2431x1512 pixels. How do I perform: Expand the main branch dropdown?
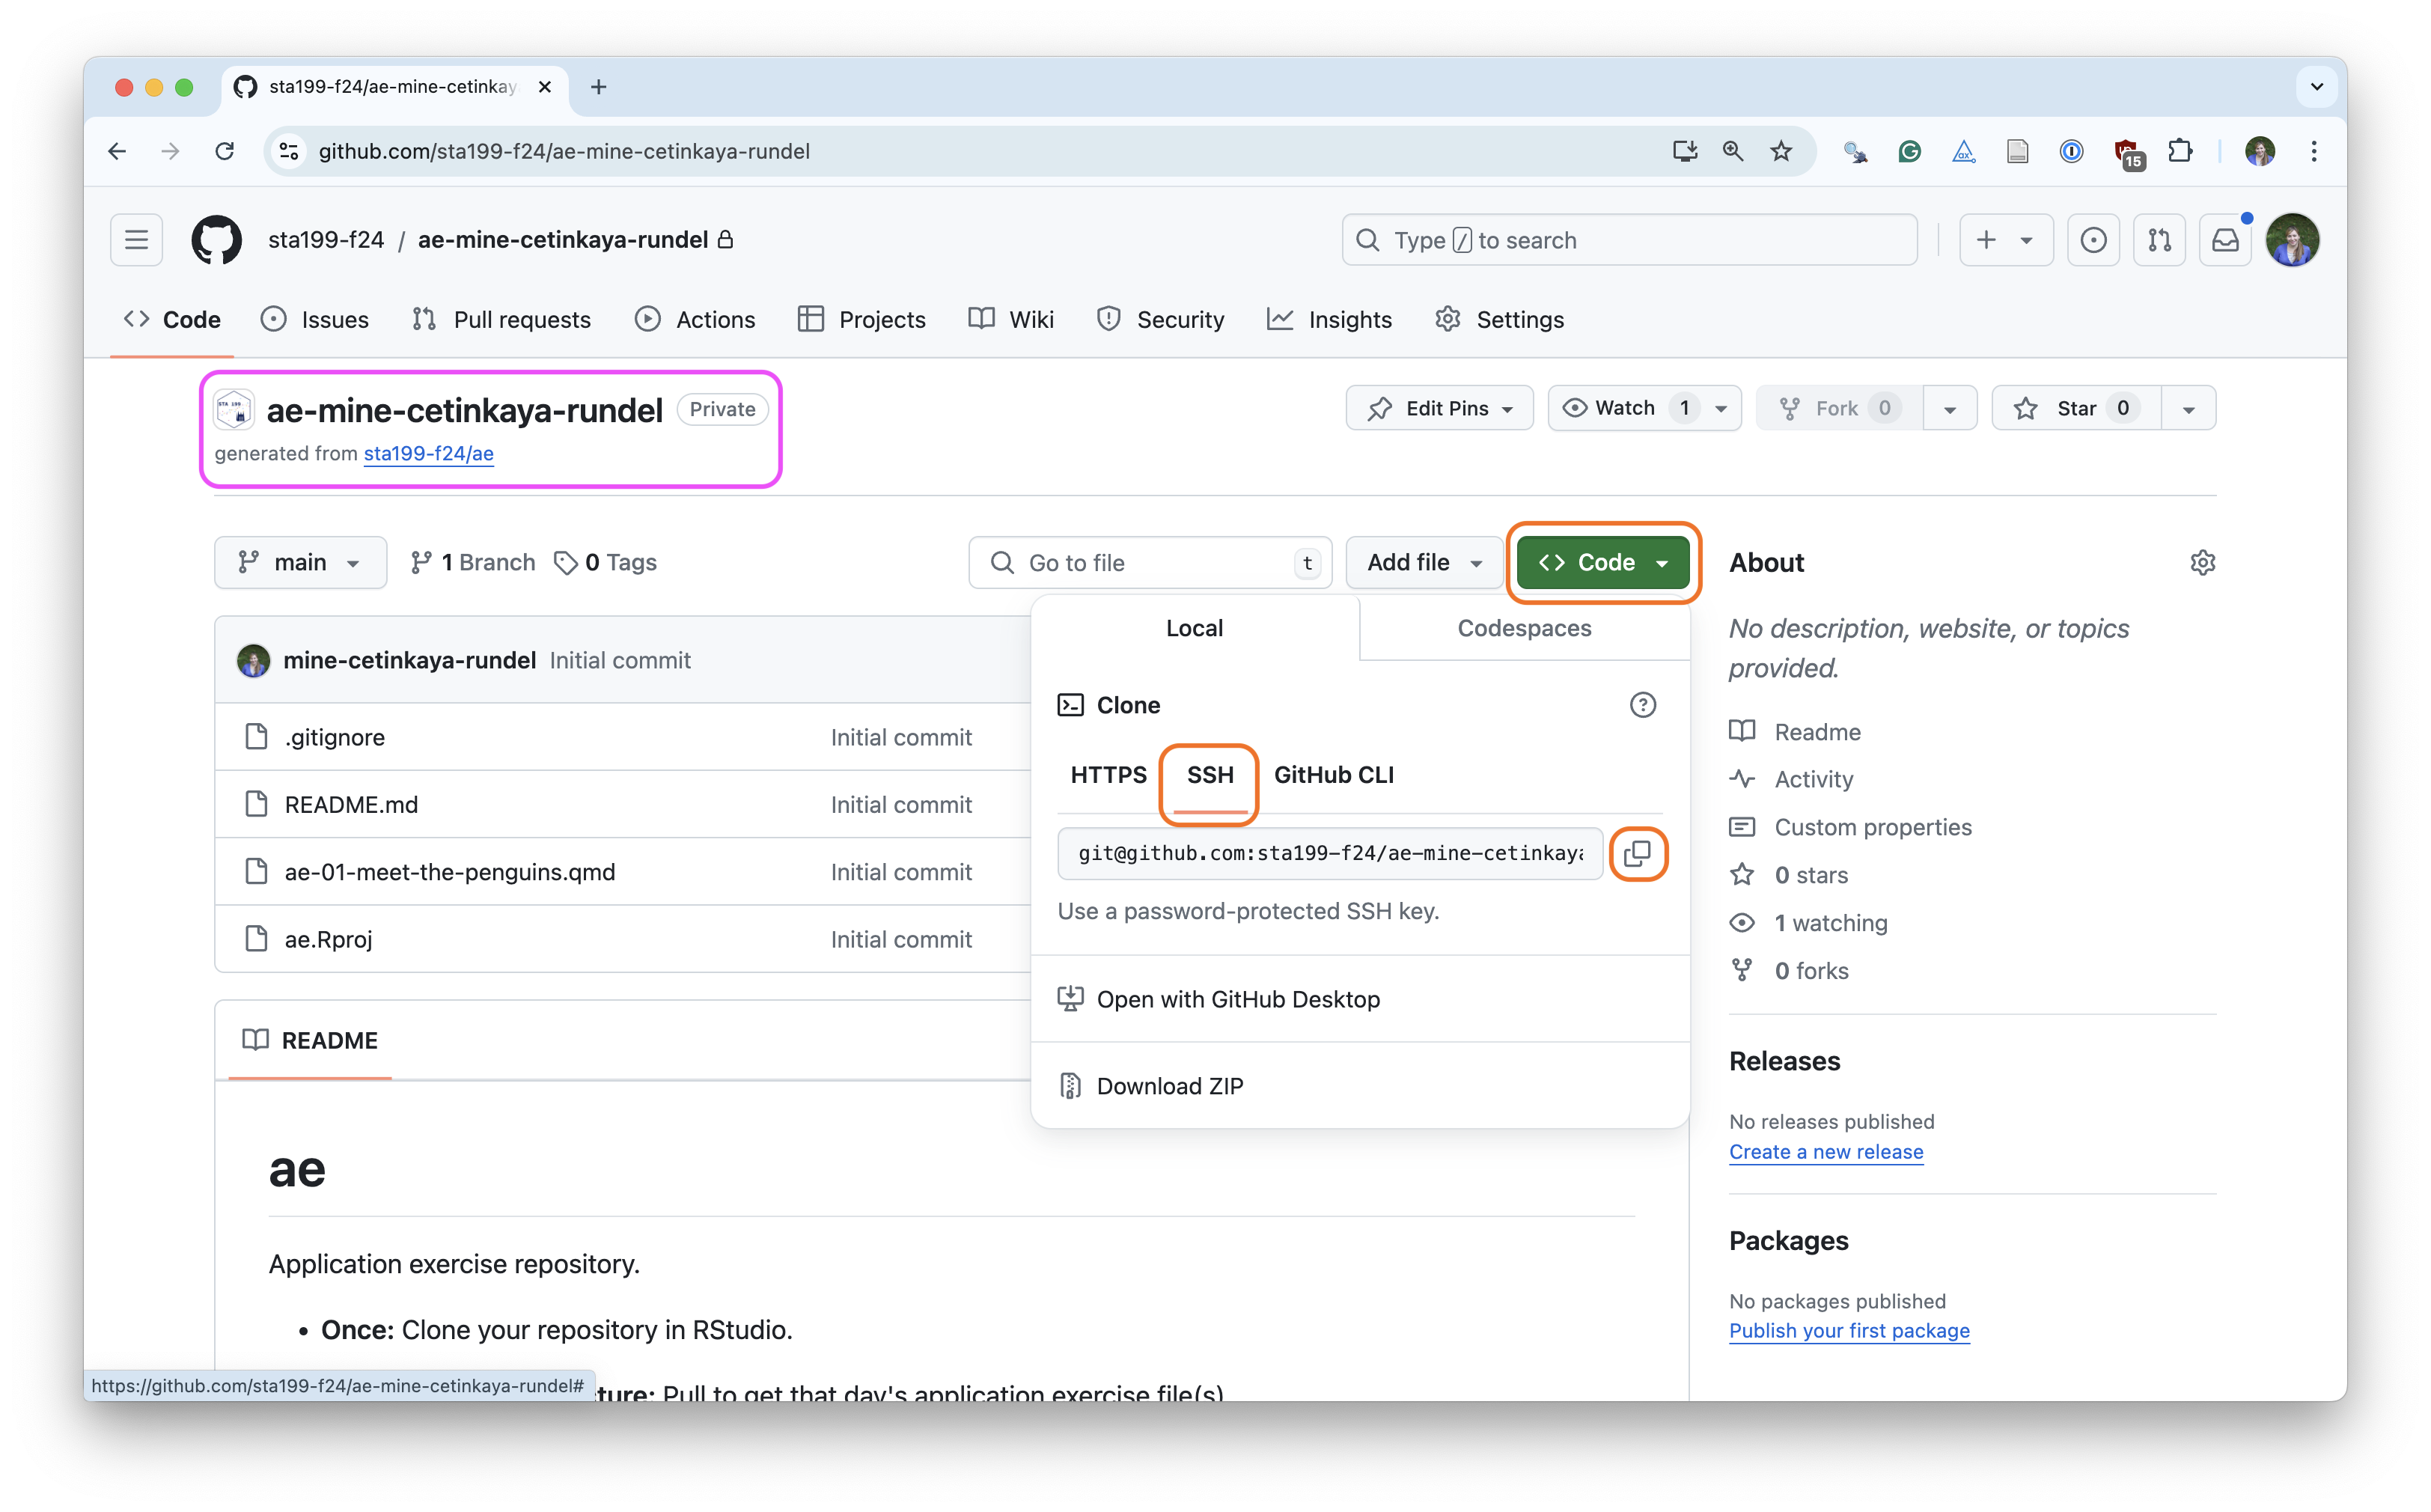click(x=300, y=563)
